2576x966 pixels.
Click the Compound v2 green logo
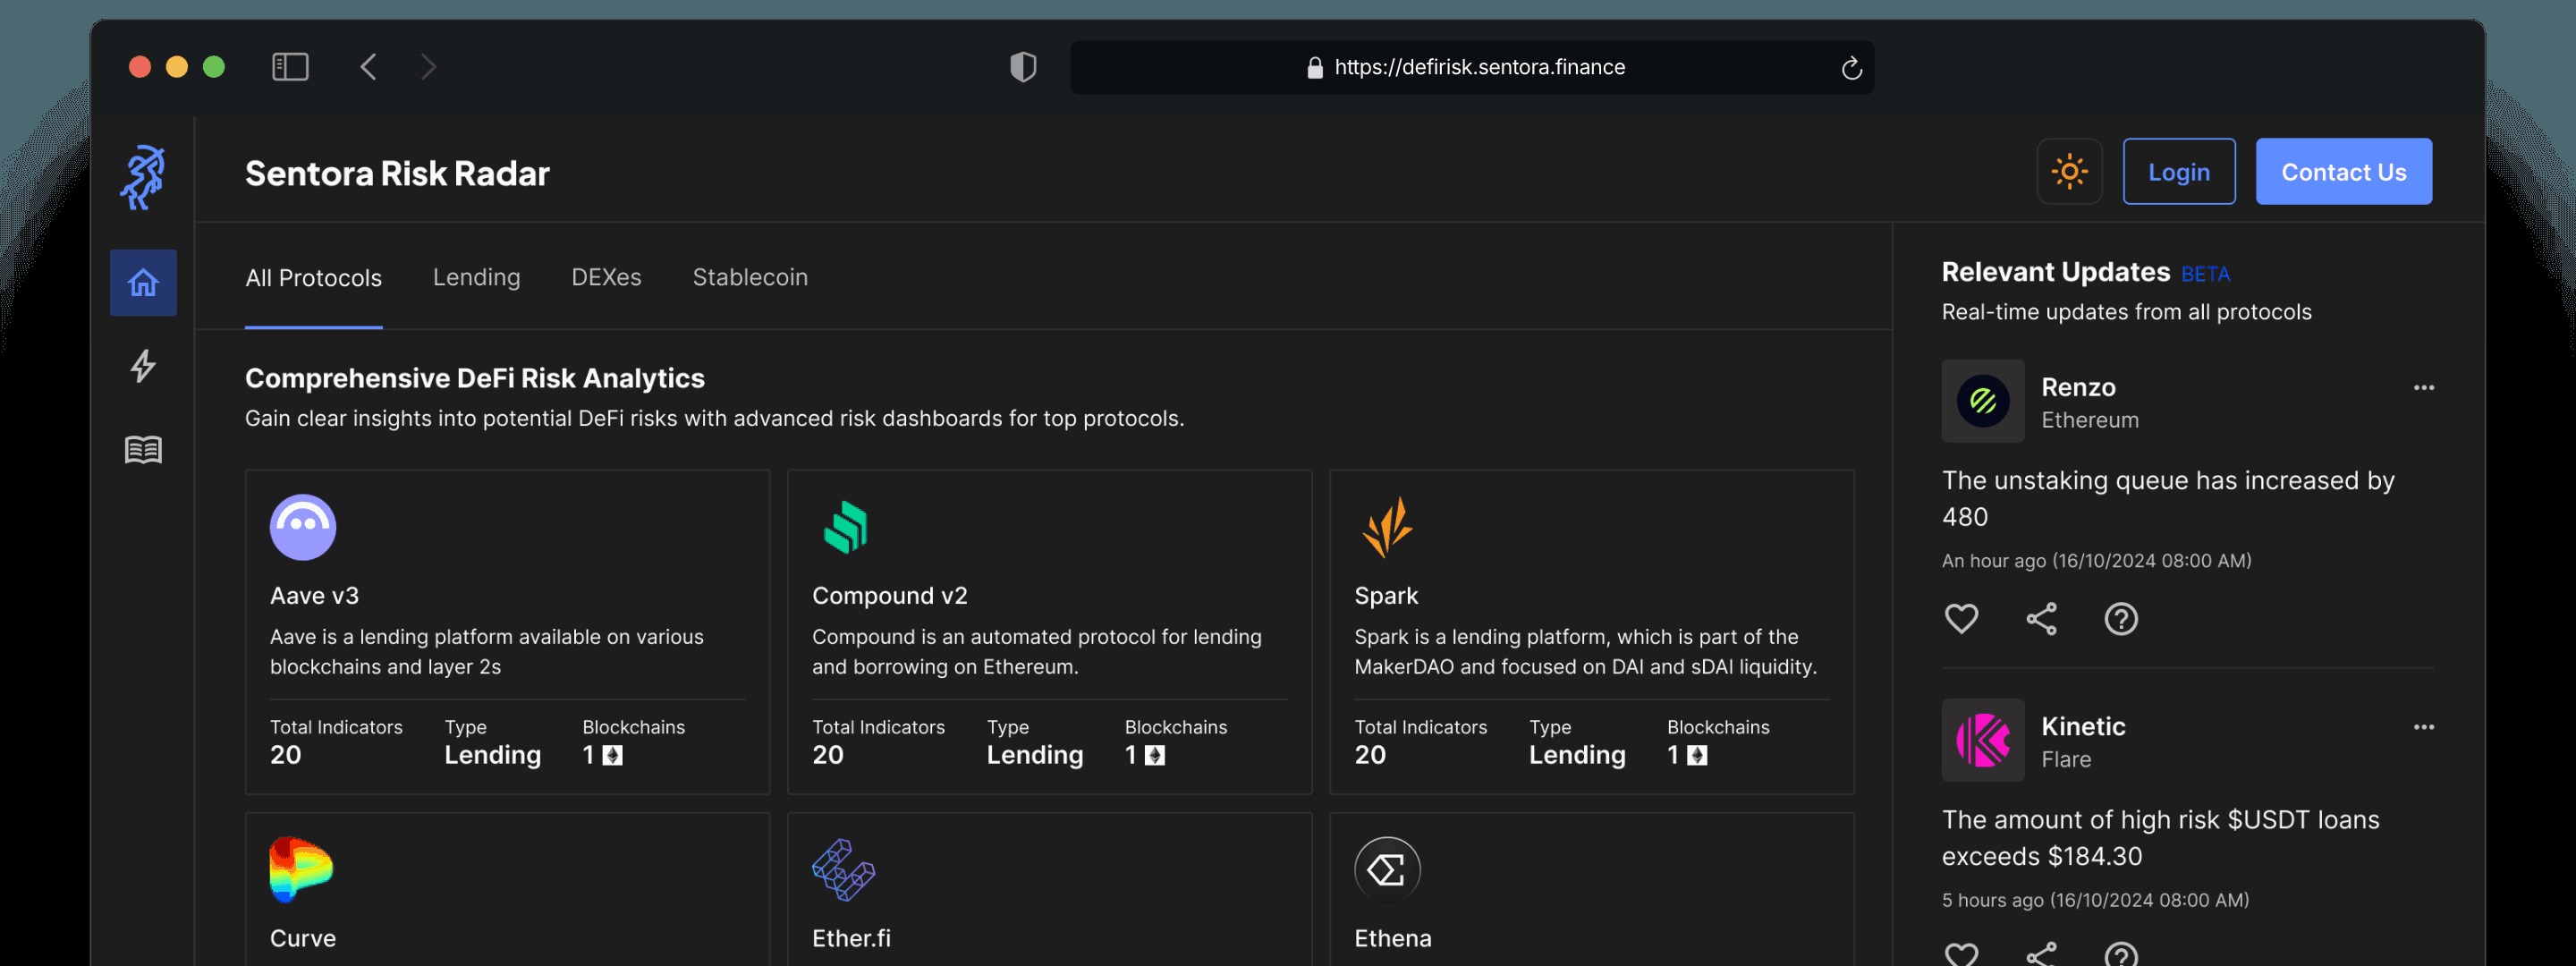tap(846, 527)
